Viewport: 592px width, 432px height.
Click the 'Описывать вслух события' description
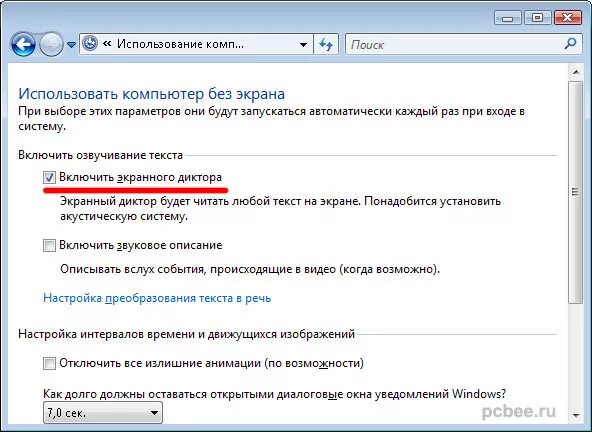tap(250, 269)
